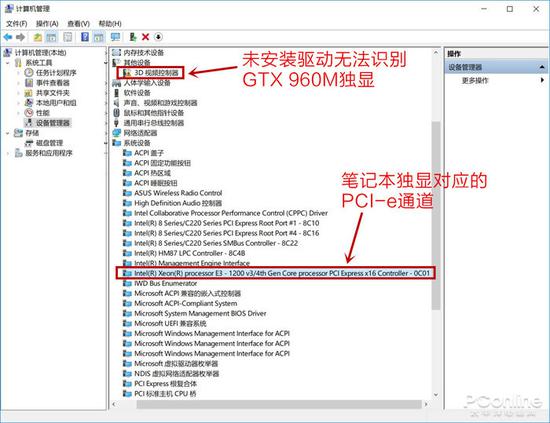Click the horizontal scrollbar right arrow

pyautogui.click(x=426, y=404)
